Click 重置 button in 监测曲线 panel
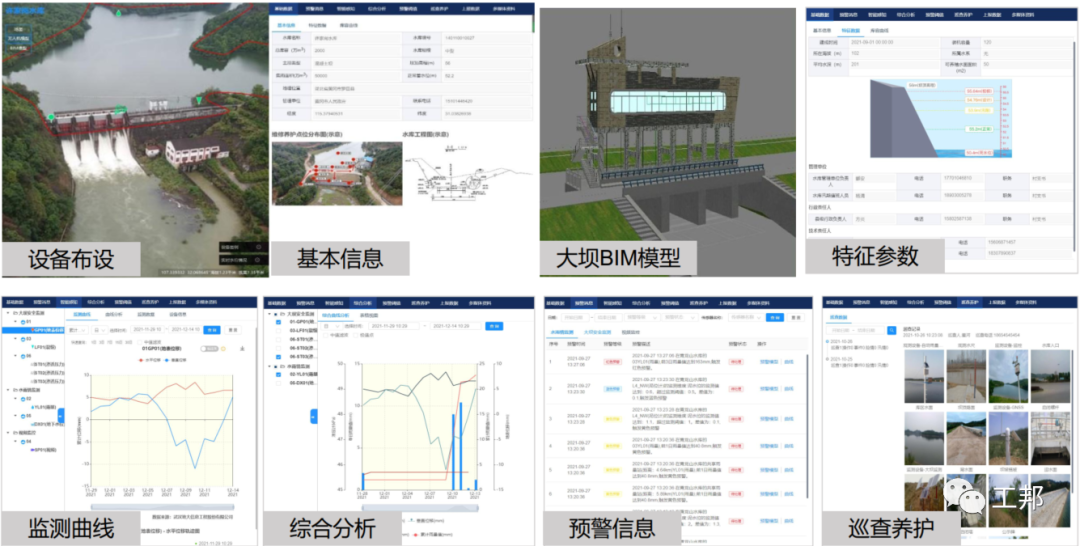The height and width of the screenshot is (546, 1080). point(233,330)
